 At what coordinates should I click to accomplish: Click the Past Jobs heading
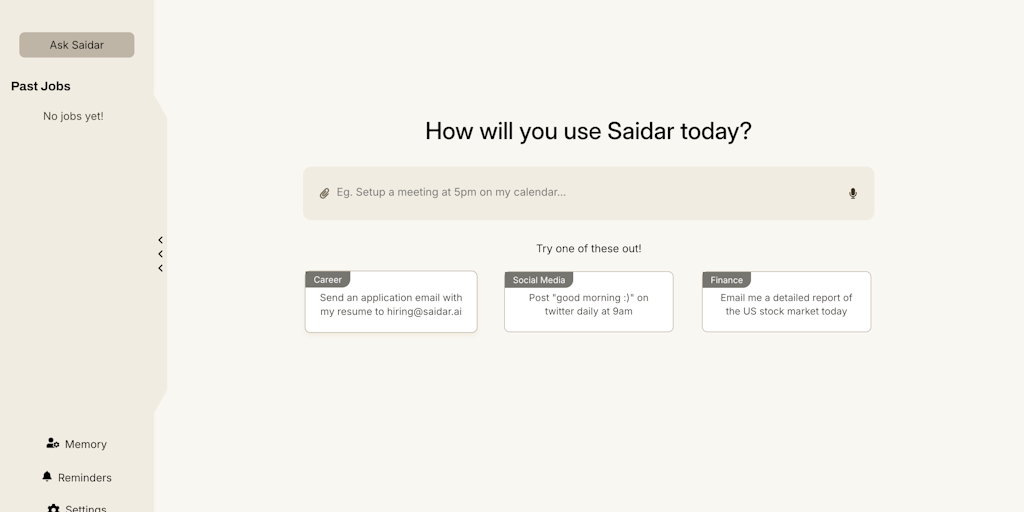[x=41, y=86]
